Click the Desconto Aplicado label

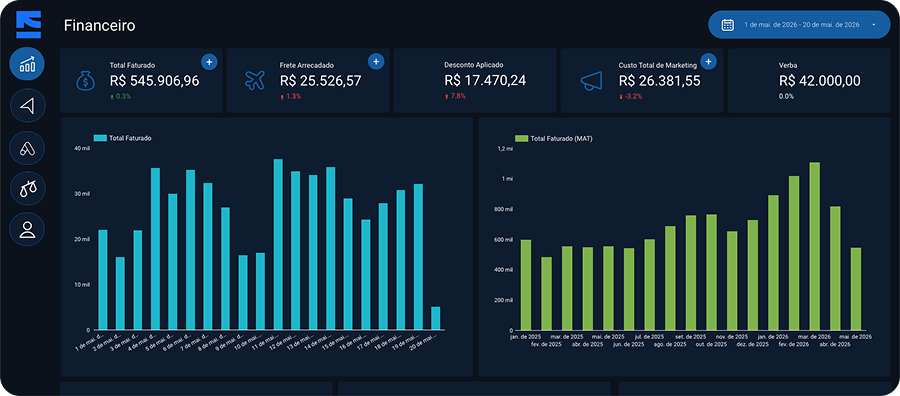(x=474, y=65)
